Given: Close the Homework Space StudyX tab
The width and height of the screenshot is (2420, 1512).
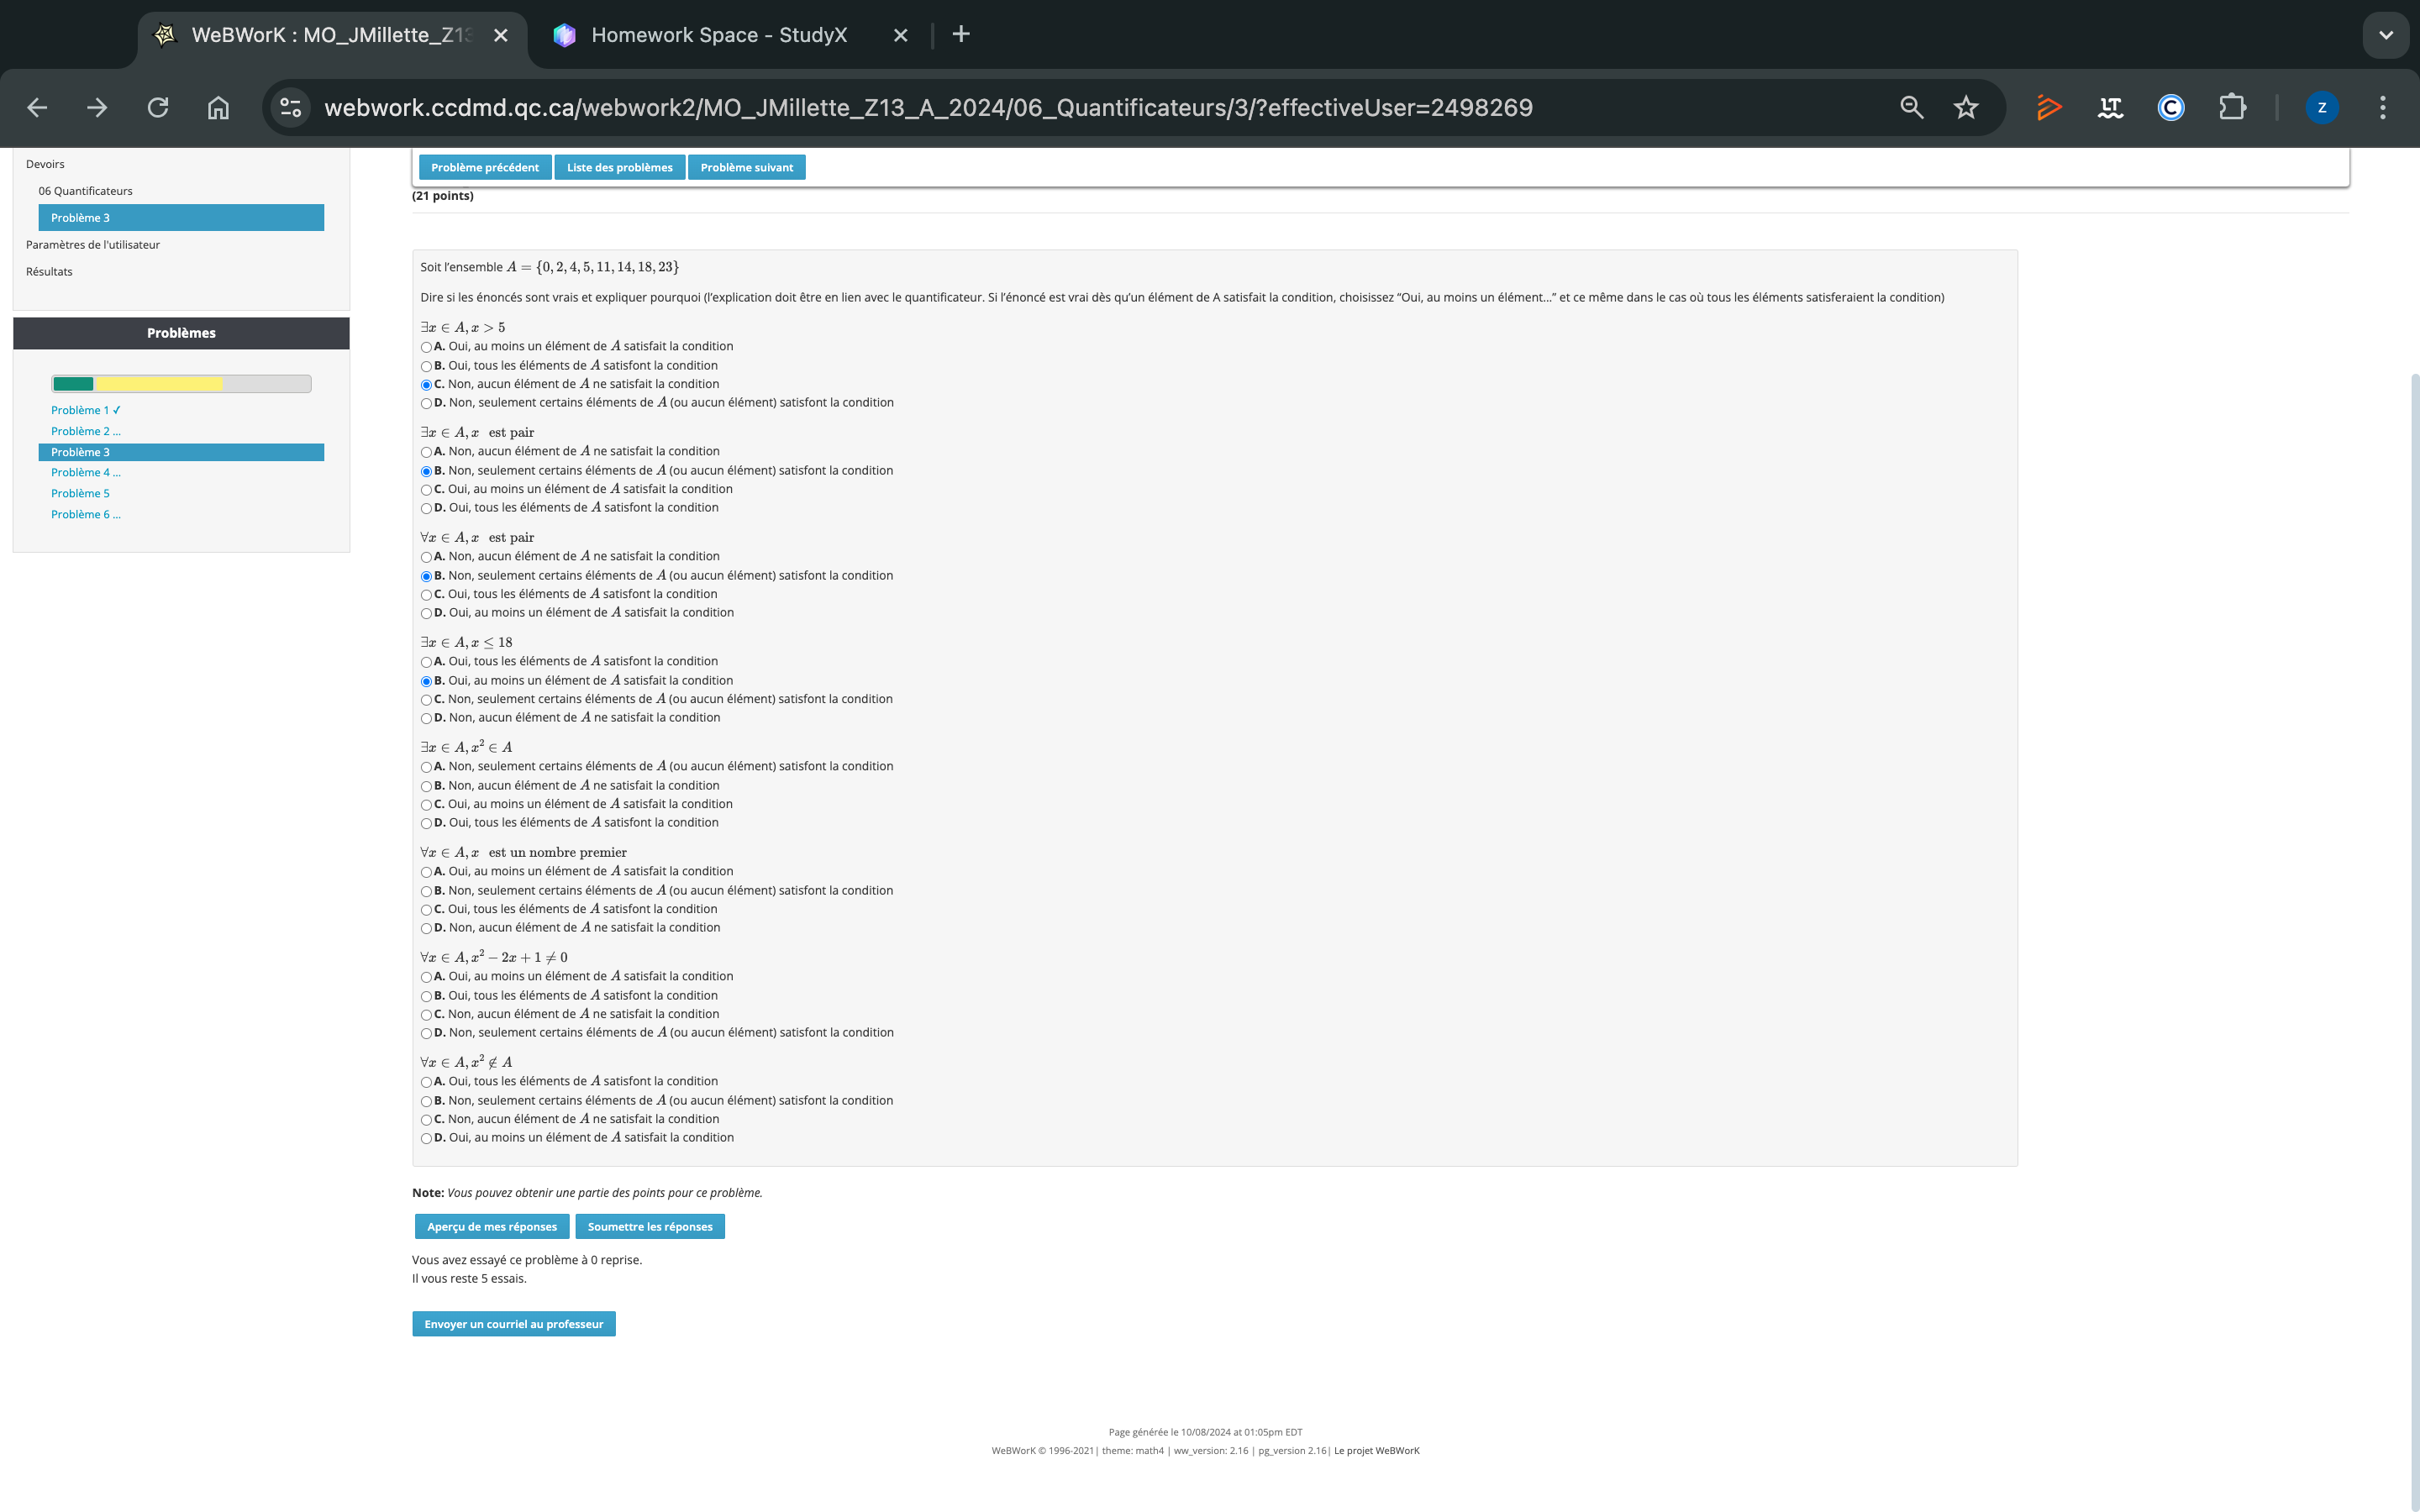Looking at the screenshot, I should click(900, 35).
